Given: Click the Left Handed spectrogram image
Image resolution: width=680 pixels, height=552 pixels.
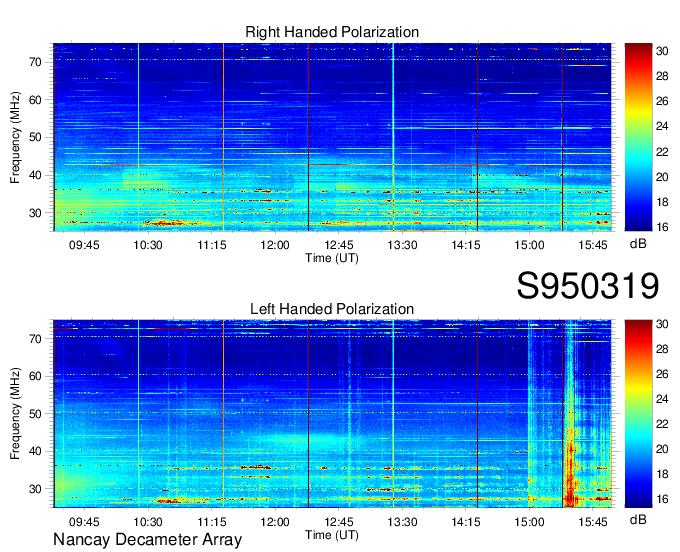Looking at the screenshot, I should [x=332, y=414].
